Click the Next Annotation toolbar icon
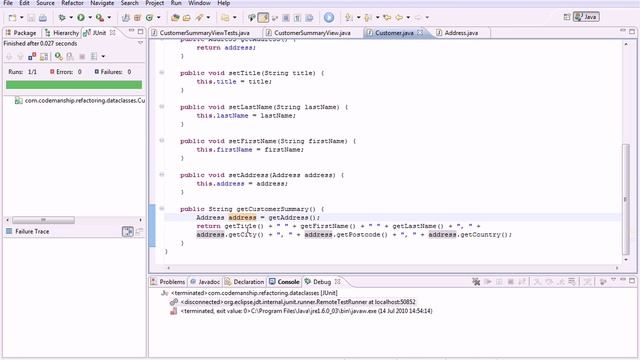The width and height of the screenshot is (640, 360). [349, 18]
